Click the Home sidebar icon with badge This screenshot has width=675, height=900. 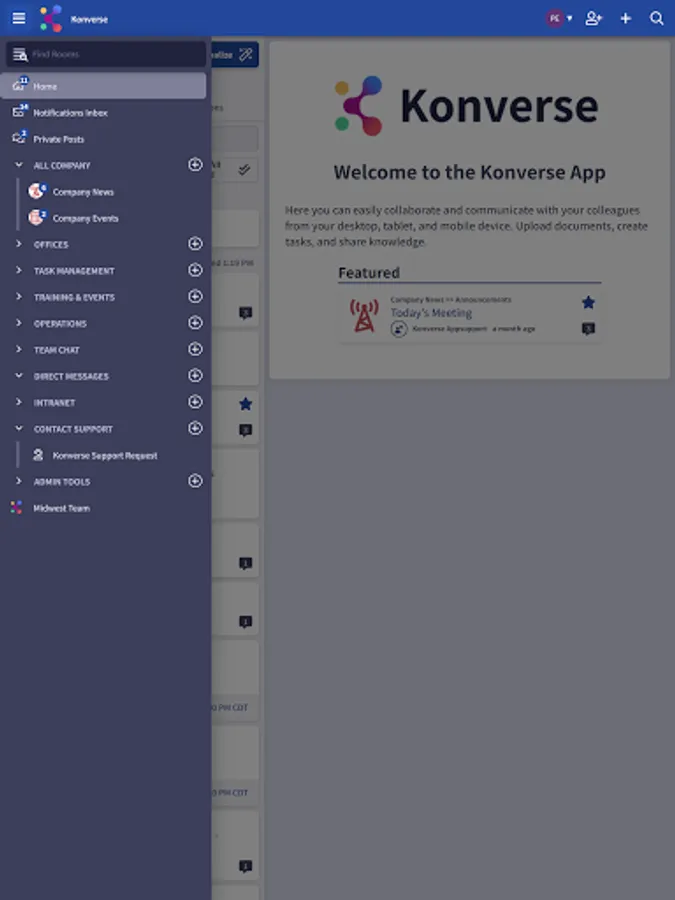tap(20, 84)
